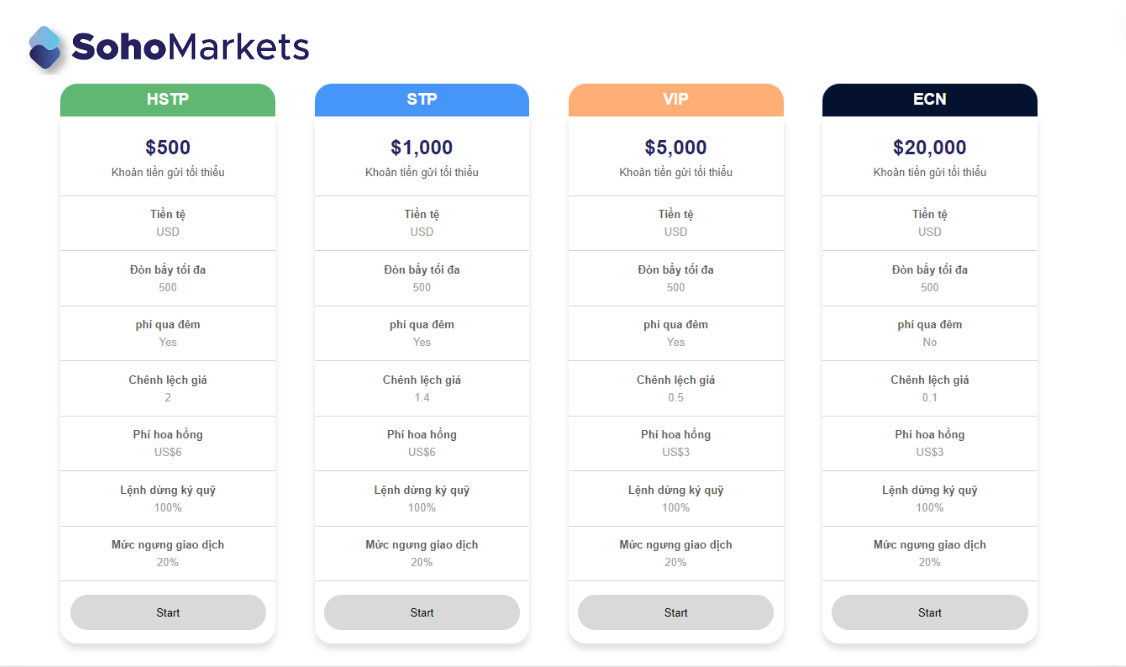Click the $20,000 minimum deposit amount
The height and width of the screenshot is (667, 1126).
pyautogui.click(x=930, y=148)
